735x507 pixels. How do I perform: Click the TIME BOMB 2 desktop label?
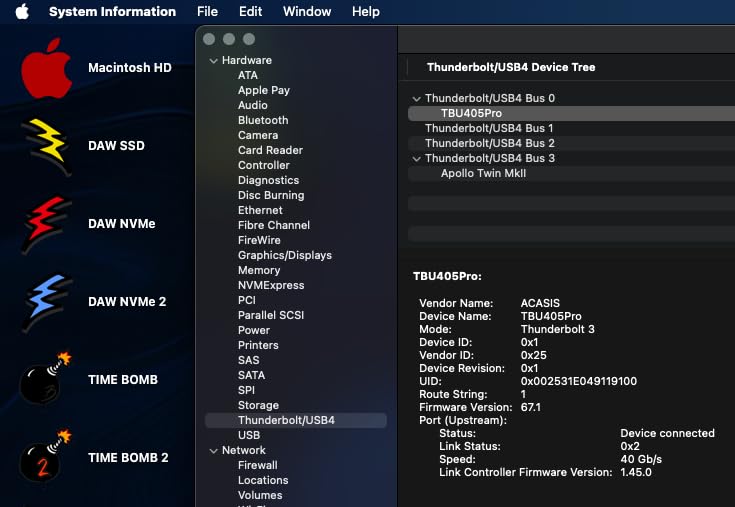(x=128, y=458)
